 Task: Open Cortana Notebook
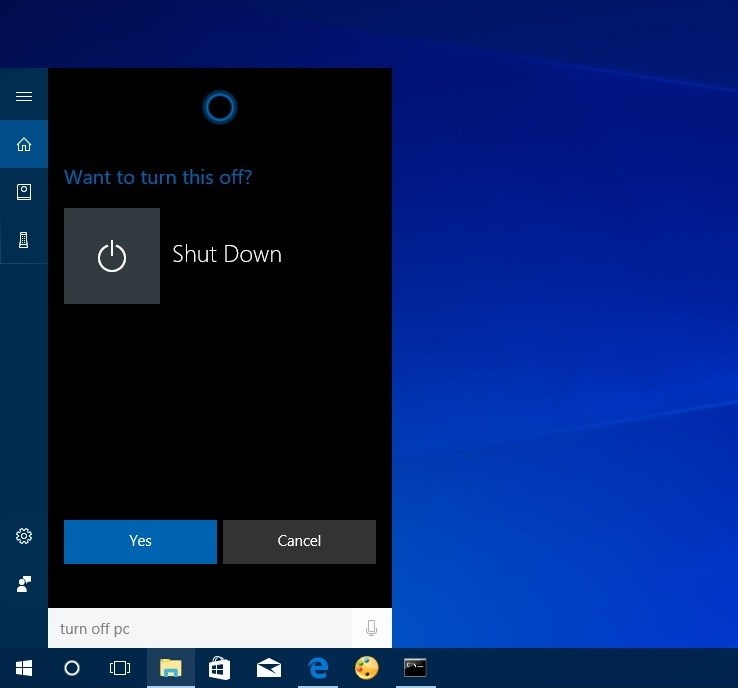[x=24, y=192]
